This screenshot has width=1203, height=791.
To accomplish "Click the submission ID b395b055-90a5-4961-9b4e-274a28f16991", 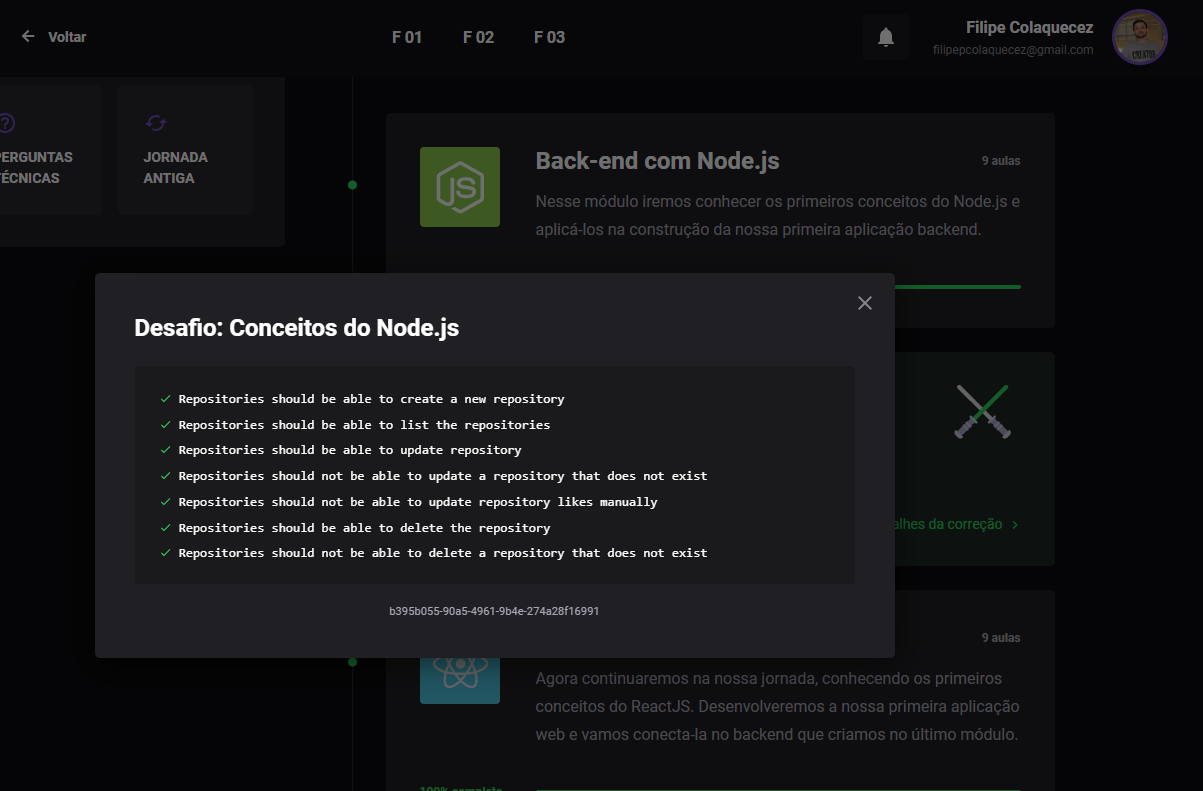I will [494, 610].
